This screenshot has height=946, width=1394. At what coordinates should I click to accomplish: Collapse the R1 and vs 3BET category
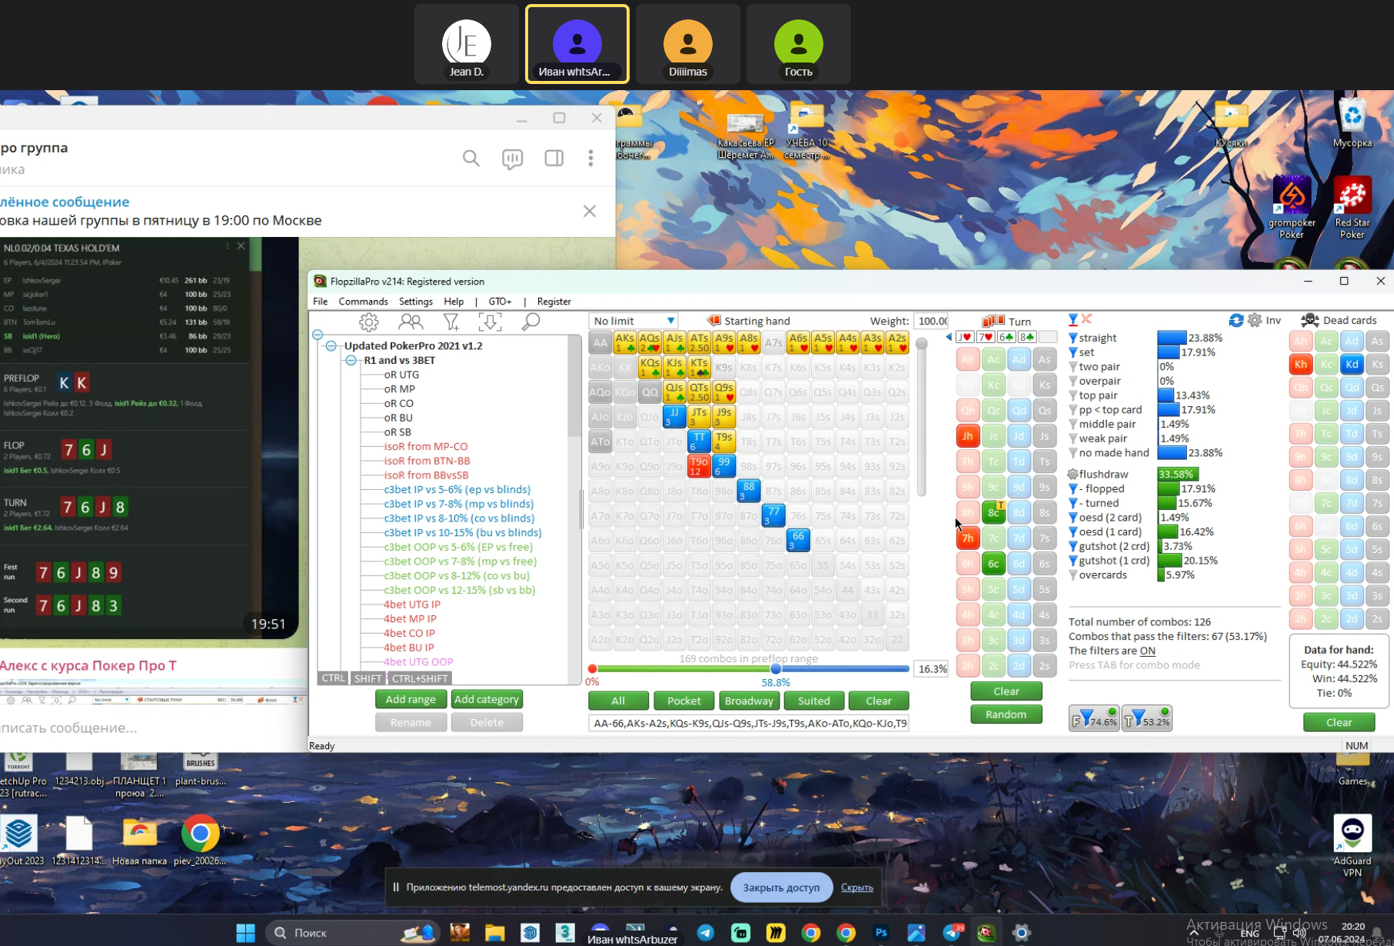click(x=351, y=360)
